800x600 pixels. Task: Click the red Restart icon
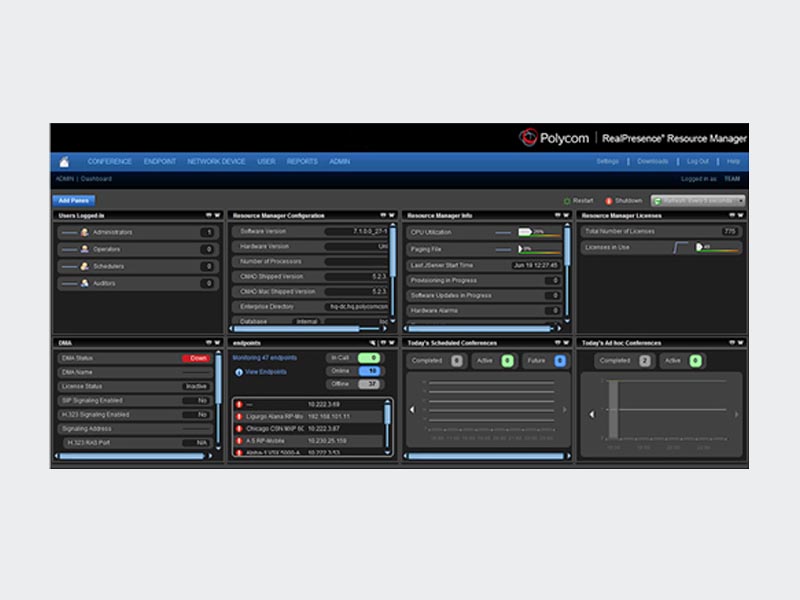(x=567, y=200)
